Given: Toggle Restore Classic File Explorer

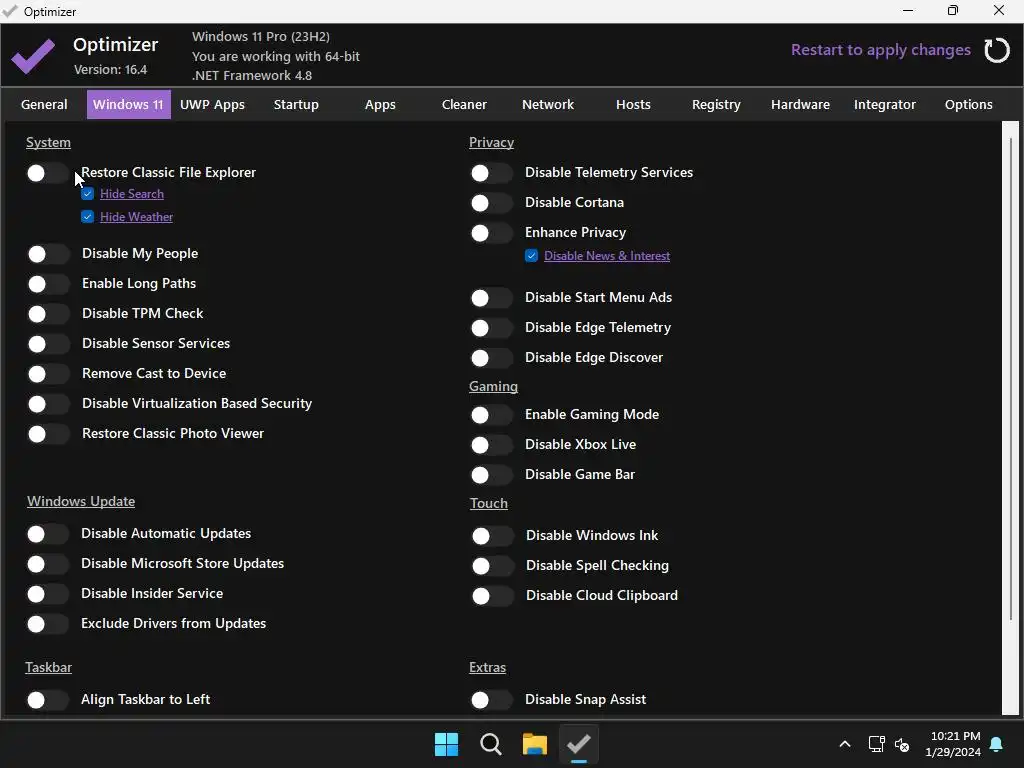Looking at the screenshot, I should tap(47, 173).
